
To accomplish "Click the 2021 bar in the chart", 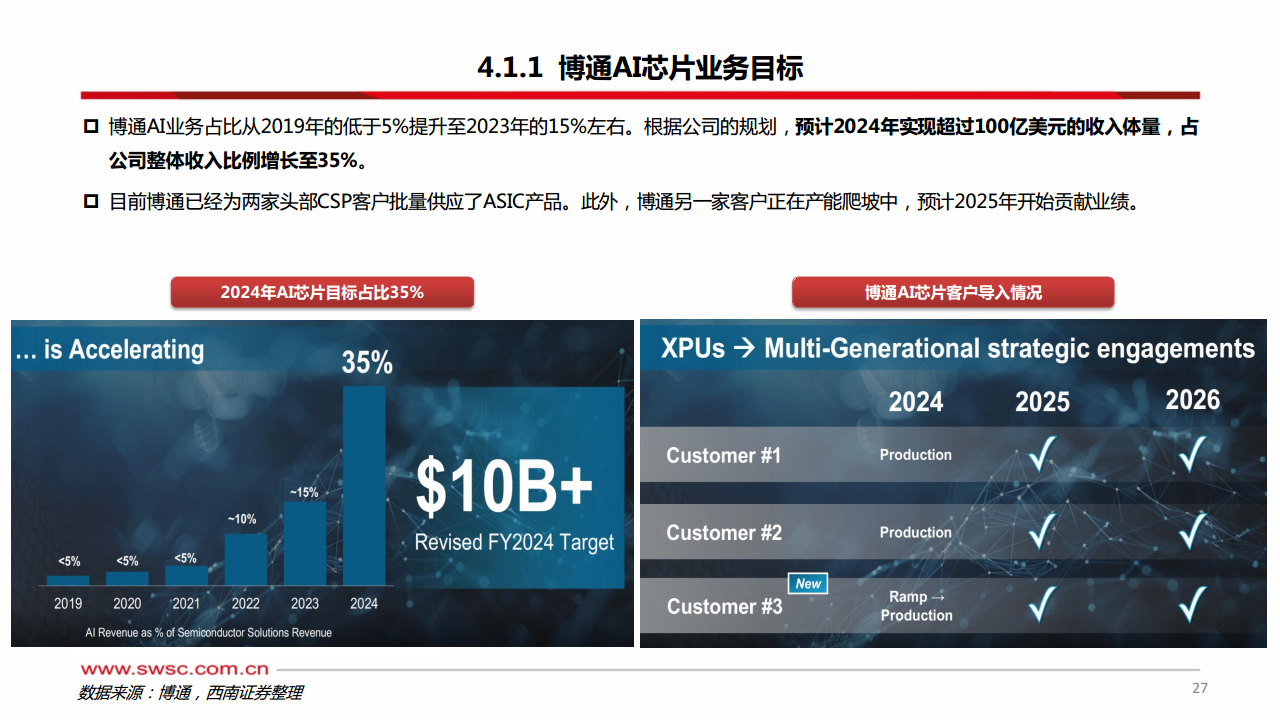I will 186,576.
